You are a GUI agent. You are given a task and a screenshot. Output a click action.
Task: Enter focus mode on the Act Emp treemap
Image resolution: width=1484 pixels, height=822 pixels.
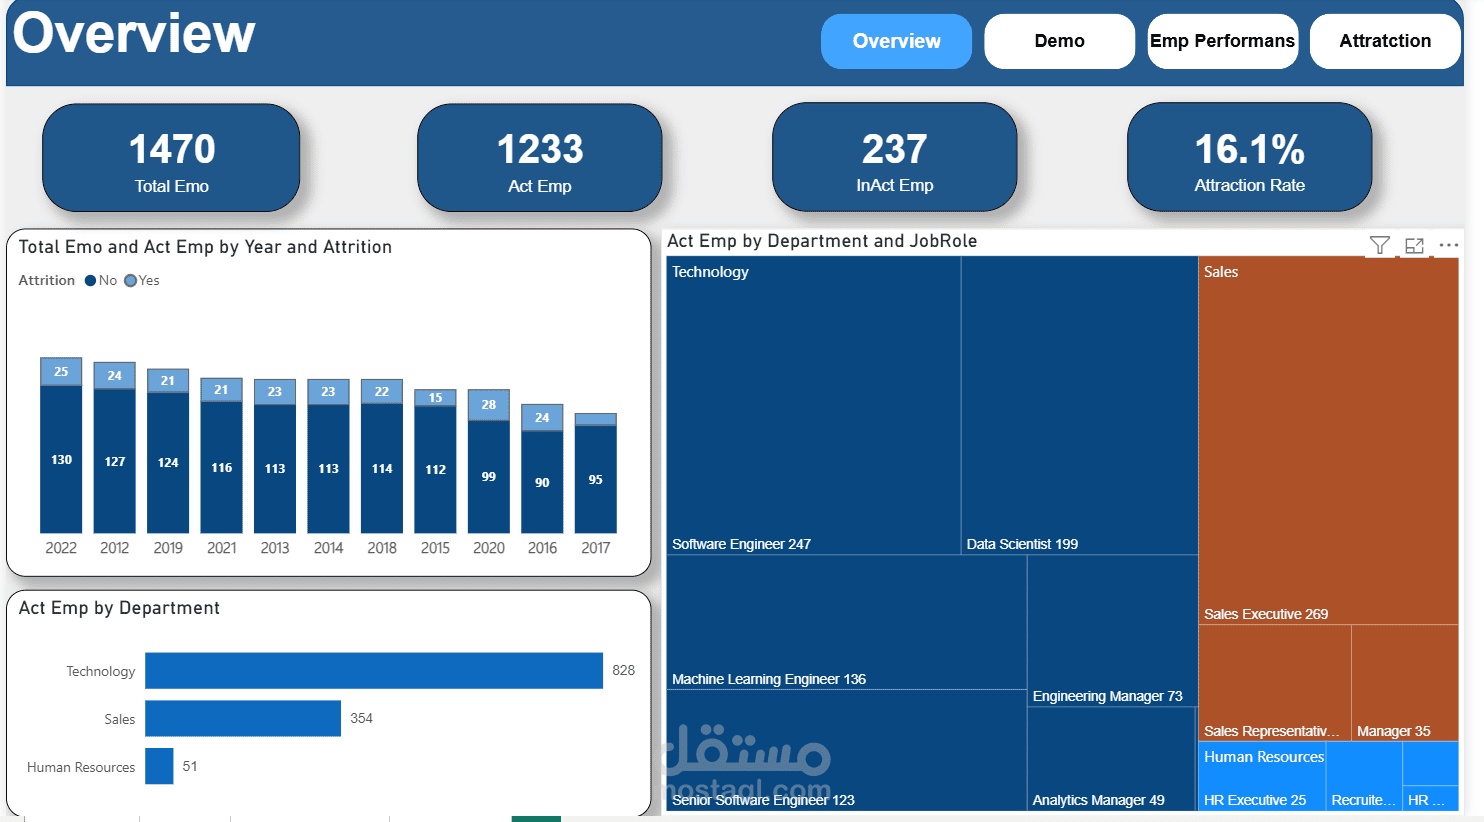pos(1414,244)
